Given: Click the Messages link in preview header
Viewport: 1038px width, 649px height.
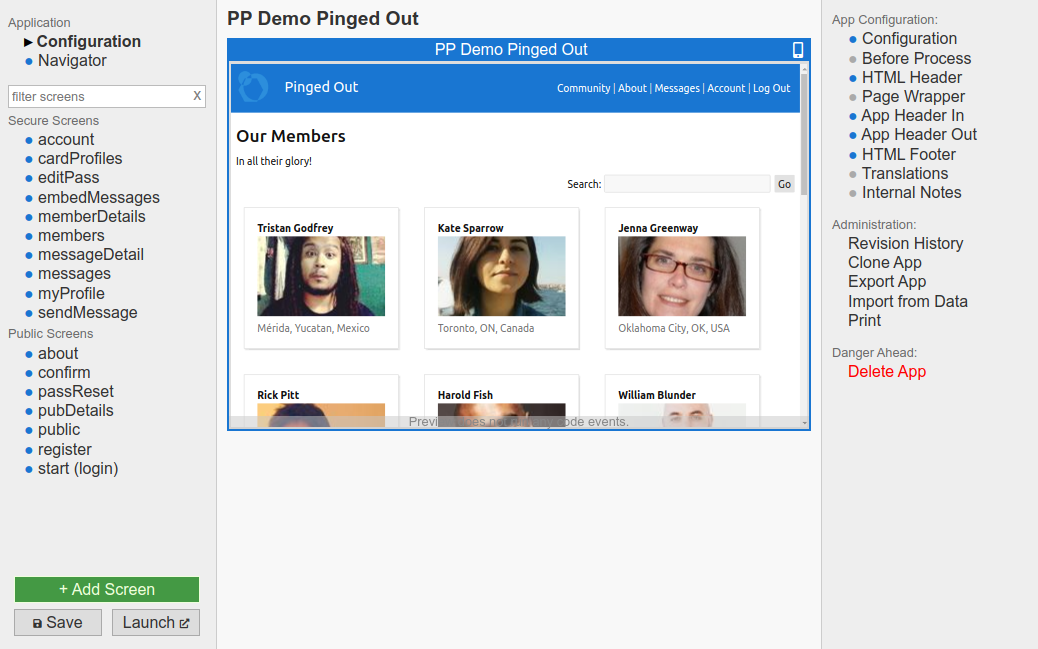Looking at the screenshot, I should click(x=677, y=88).
